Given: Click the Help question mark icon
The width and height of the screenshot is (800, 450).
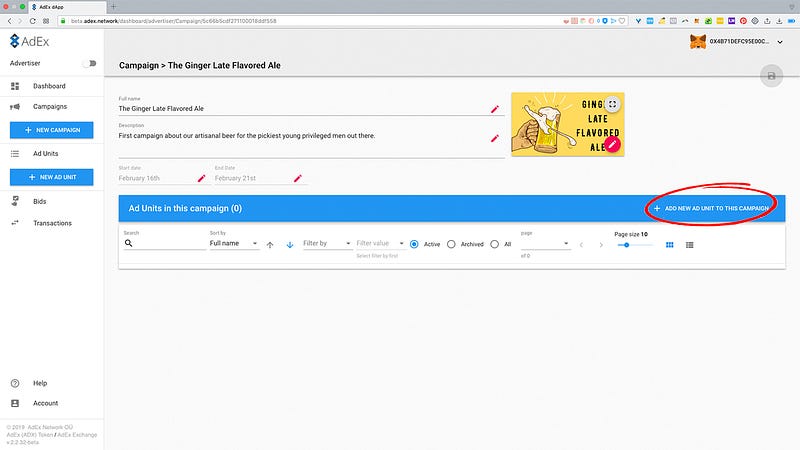Looking at the screenshot, I should tap(15, 383).
